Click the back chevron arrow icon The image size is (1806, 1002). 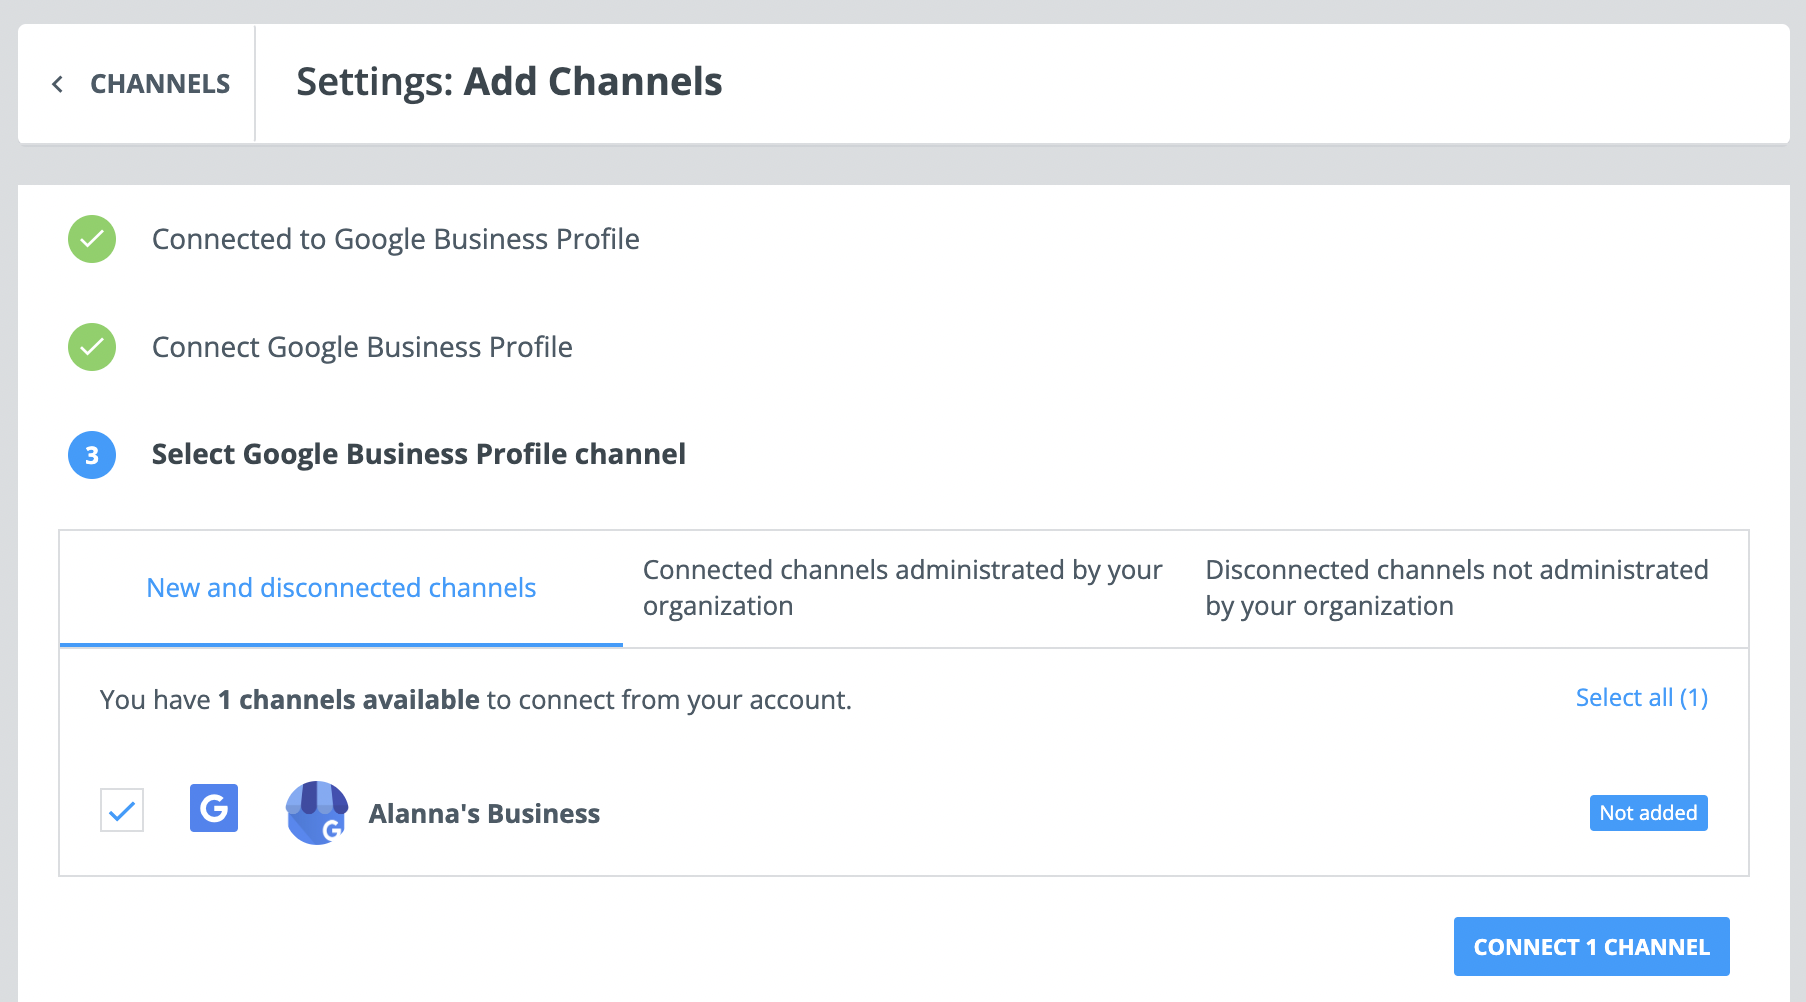pos(58,84)
